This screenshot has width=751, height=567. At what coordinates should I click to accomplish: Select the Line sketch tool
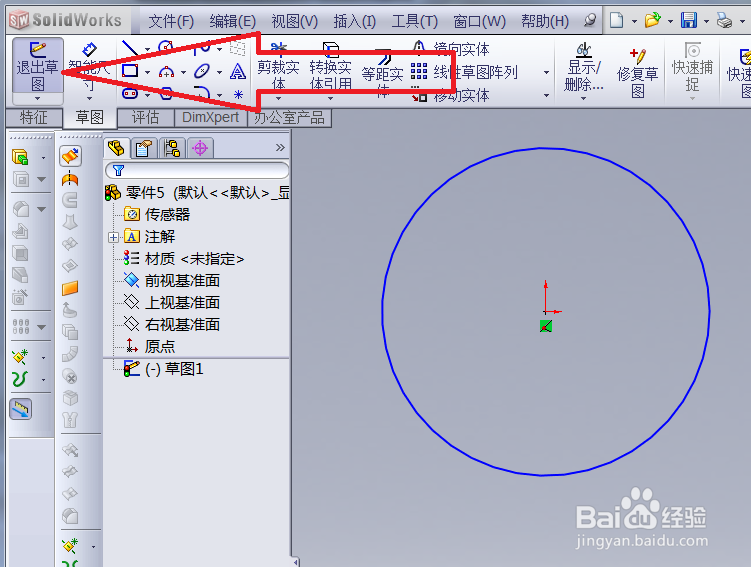coord(130,48)
